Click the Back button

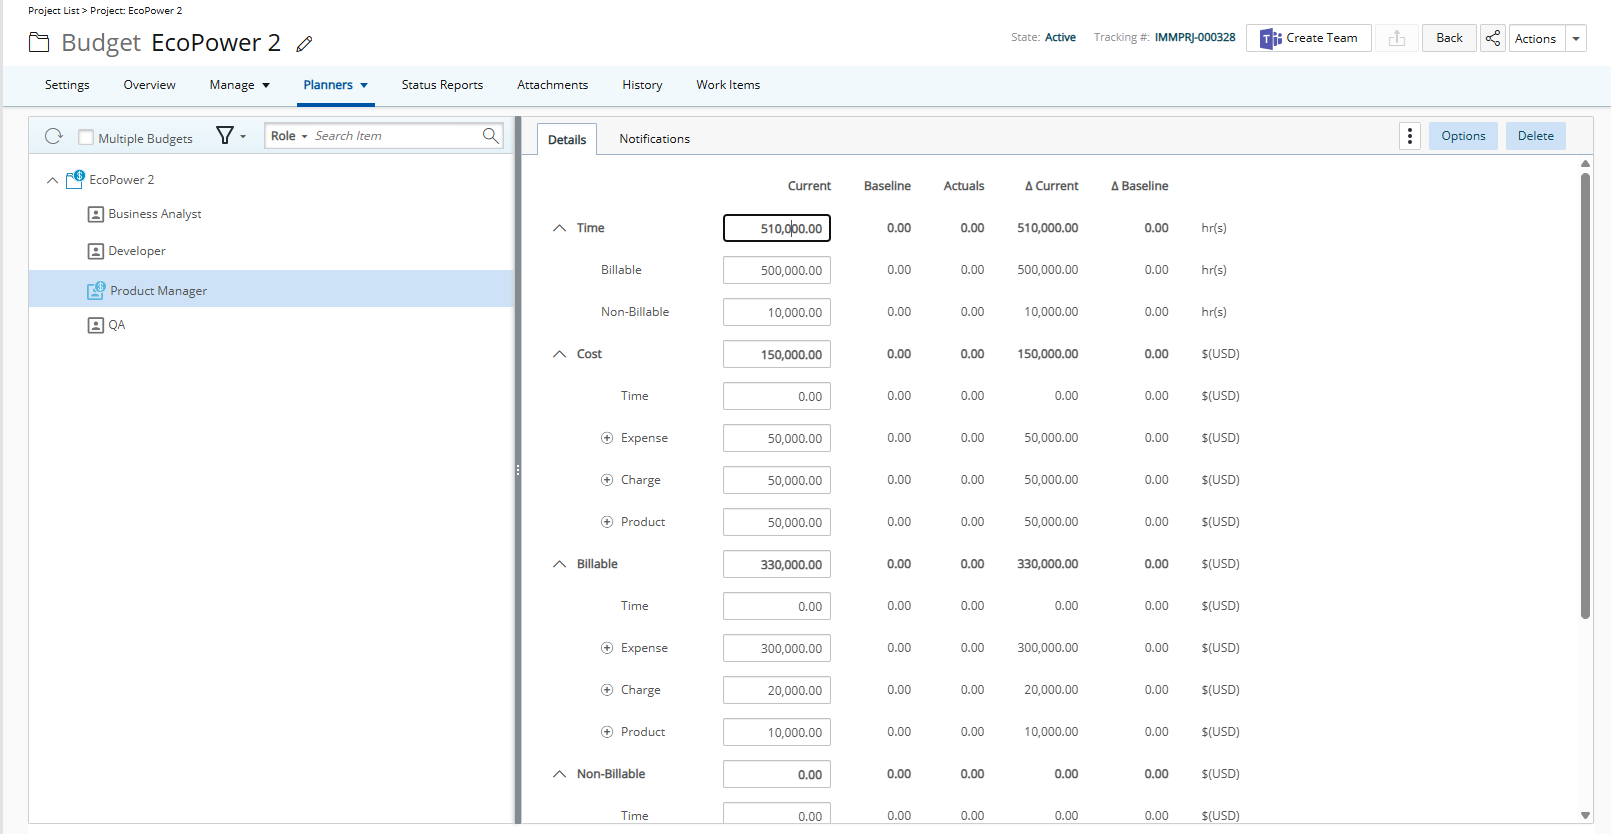click(1449, 38)
